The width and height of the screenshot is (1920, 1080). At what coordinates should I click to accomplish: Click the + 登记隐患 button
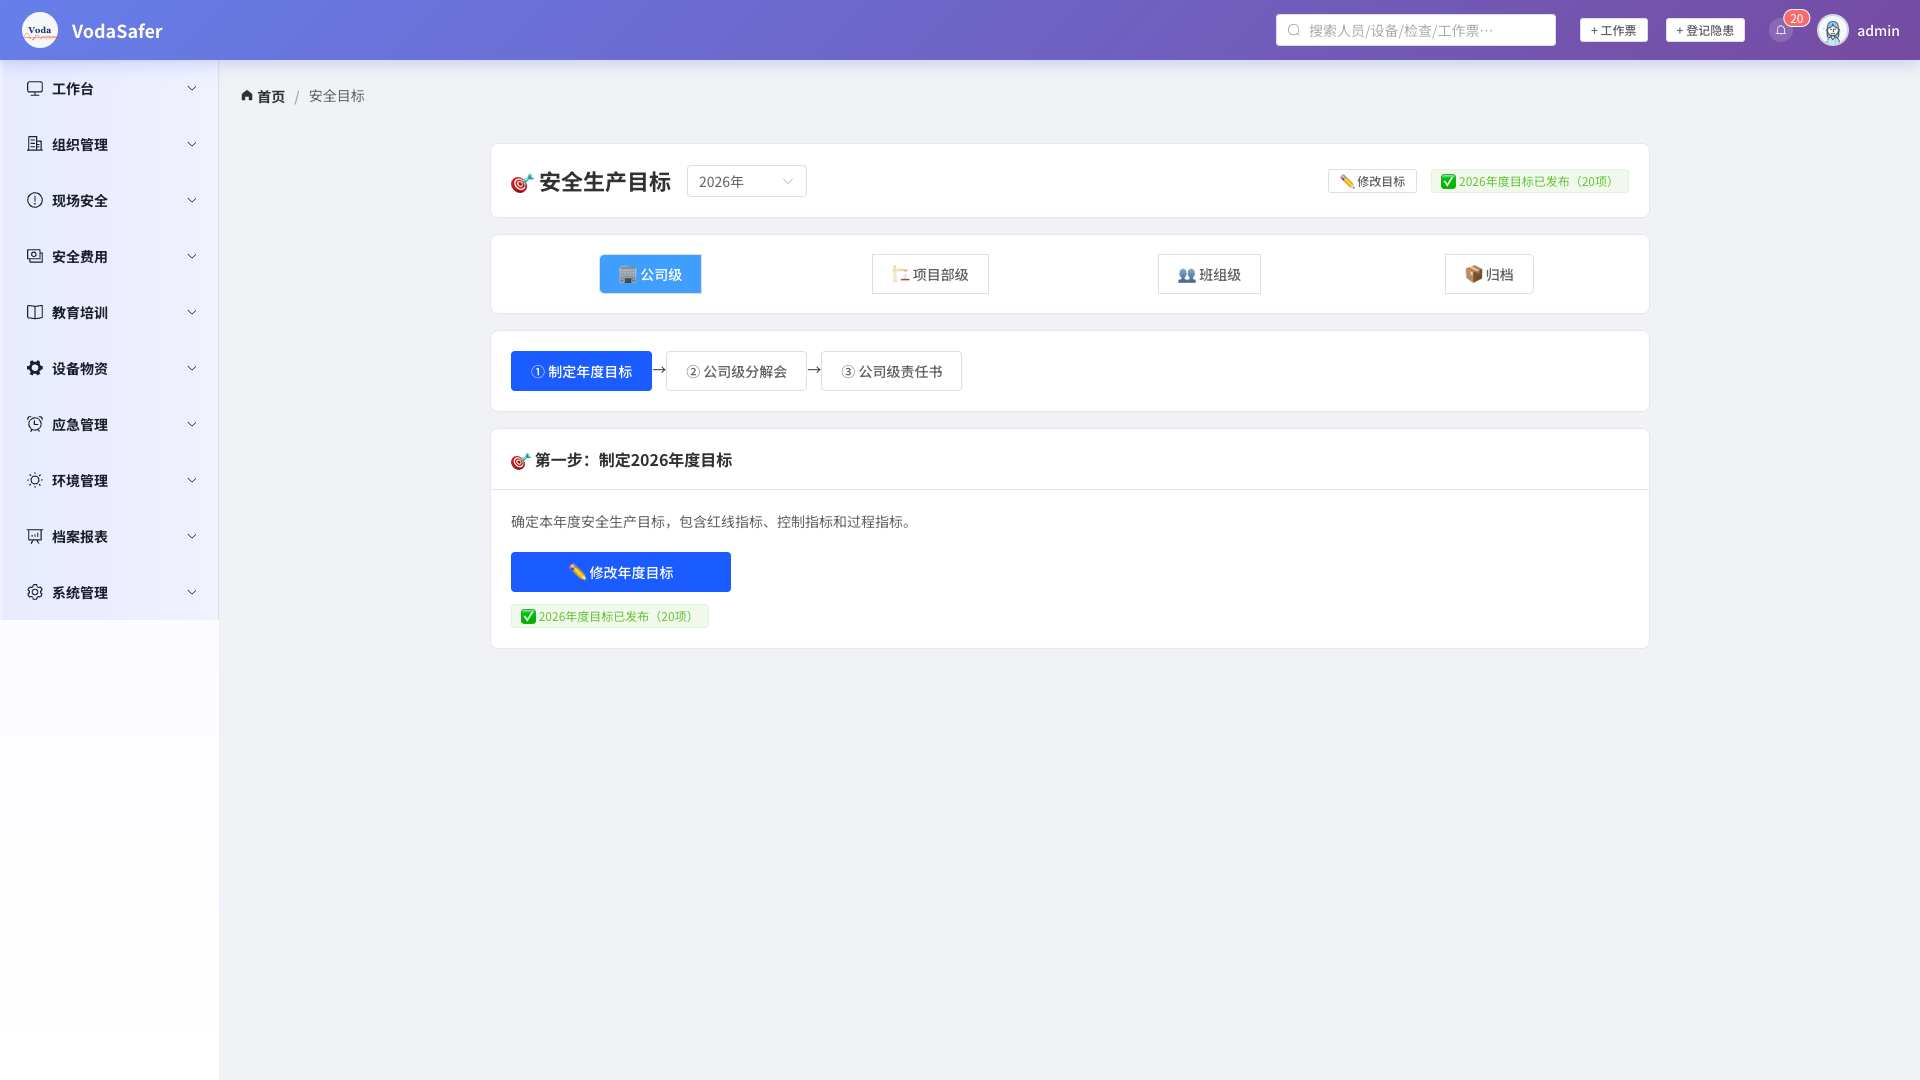1705,30
